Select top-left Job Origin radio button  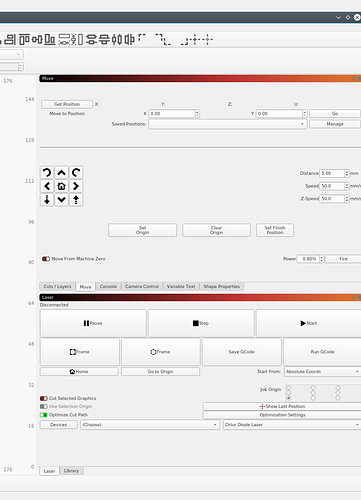(x=289, y=388)
